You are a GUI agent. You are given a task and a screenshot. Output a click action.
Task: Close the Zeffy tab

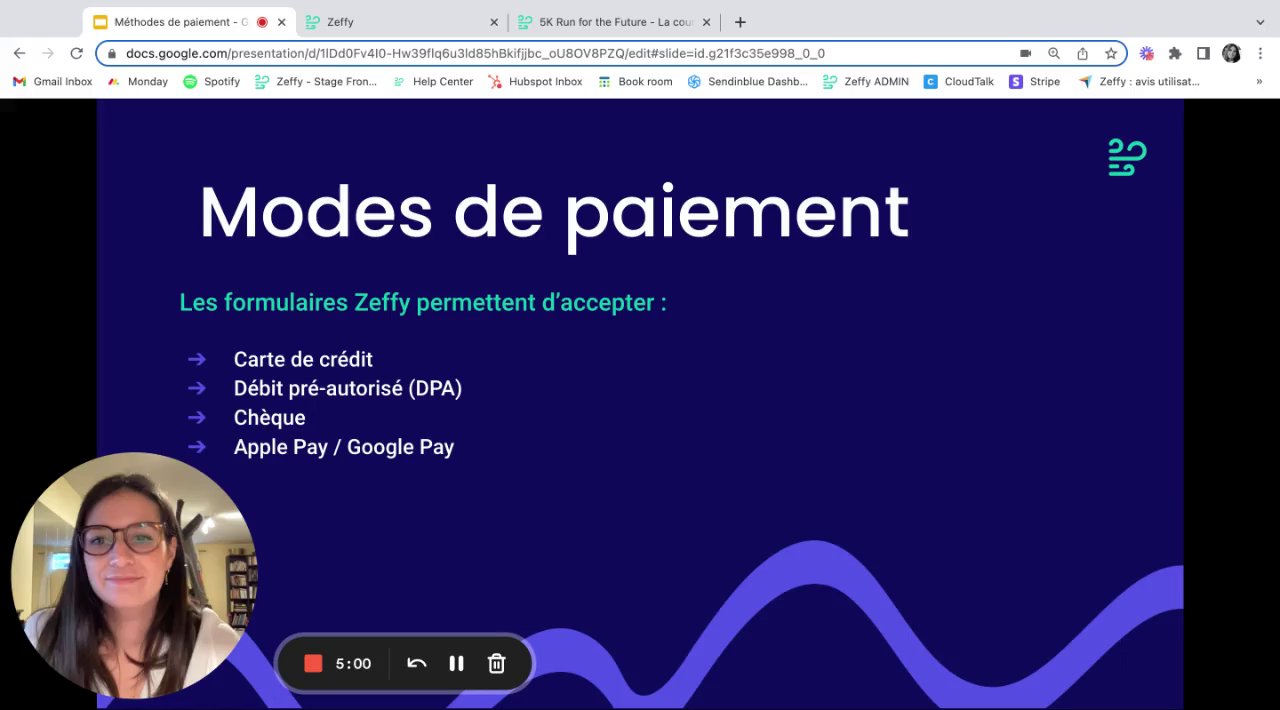pos(494,22)
